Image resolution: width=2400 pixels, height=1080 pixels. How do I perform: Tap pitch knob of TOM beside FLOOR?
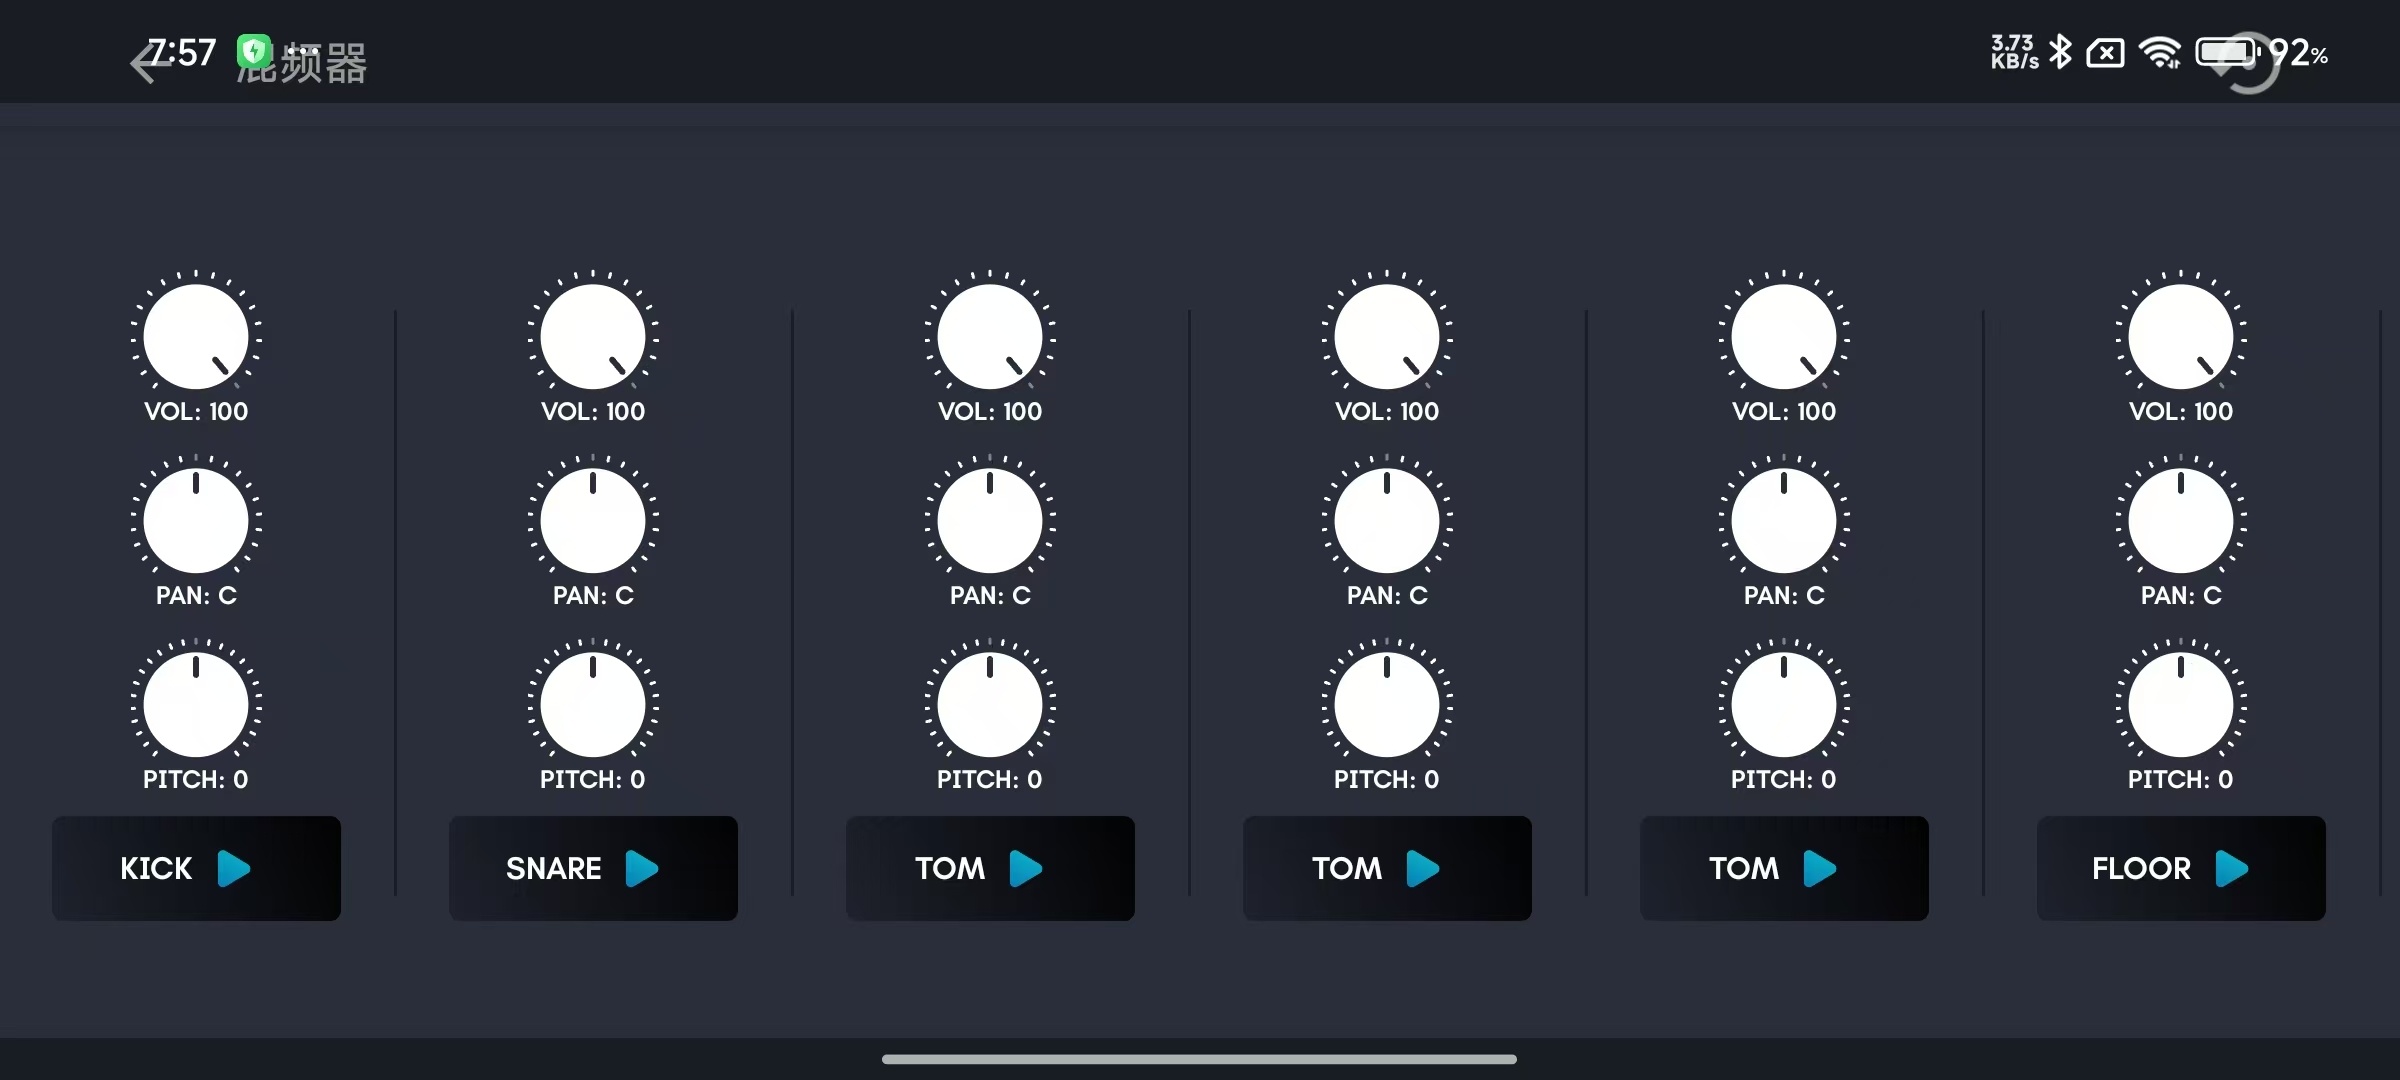[1784, 704]
